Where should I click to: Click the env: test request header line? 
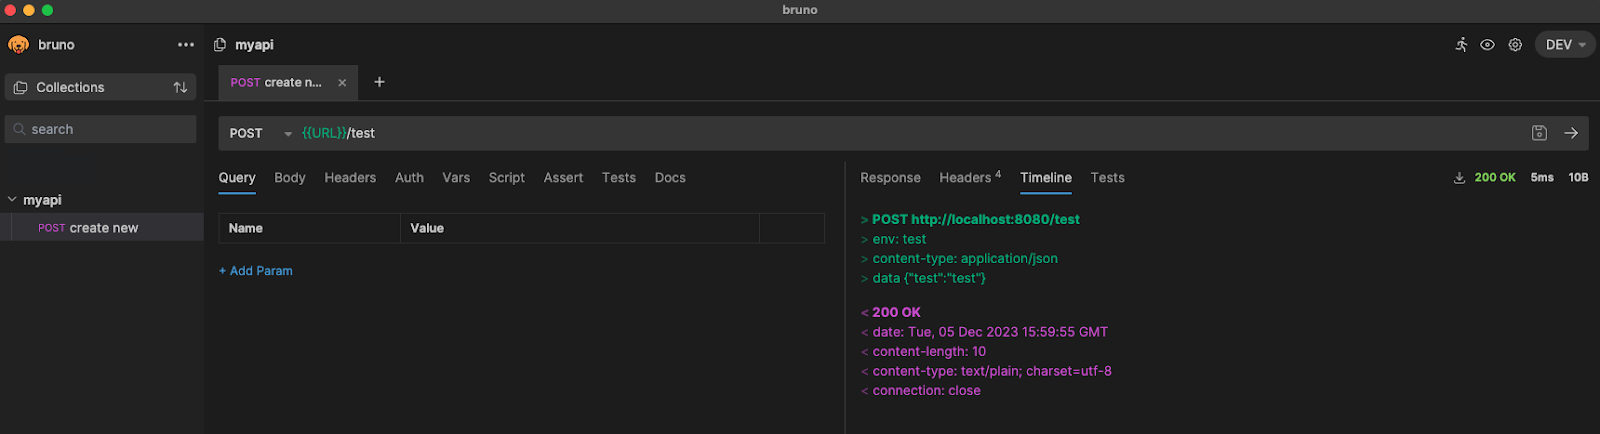coord(893,239)
